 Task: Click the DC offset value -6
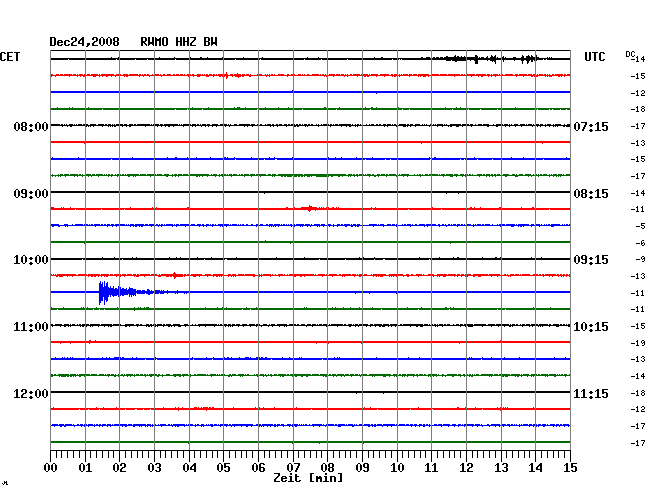tap(640, 243)
